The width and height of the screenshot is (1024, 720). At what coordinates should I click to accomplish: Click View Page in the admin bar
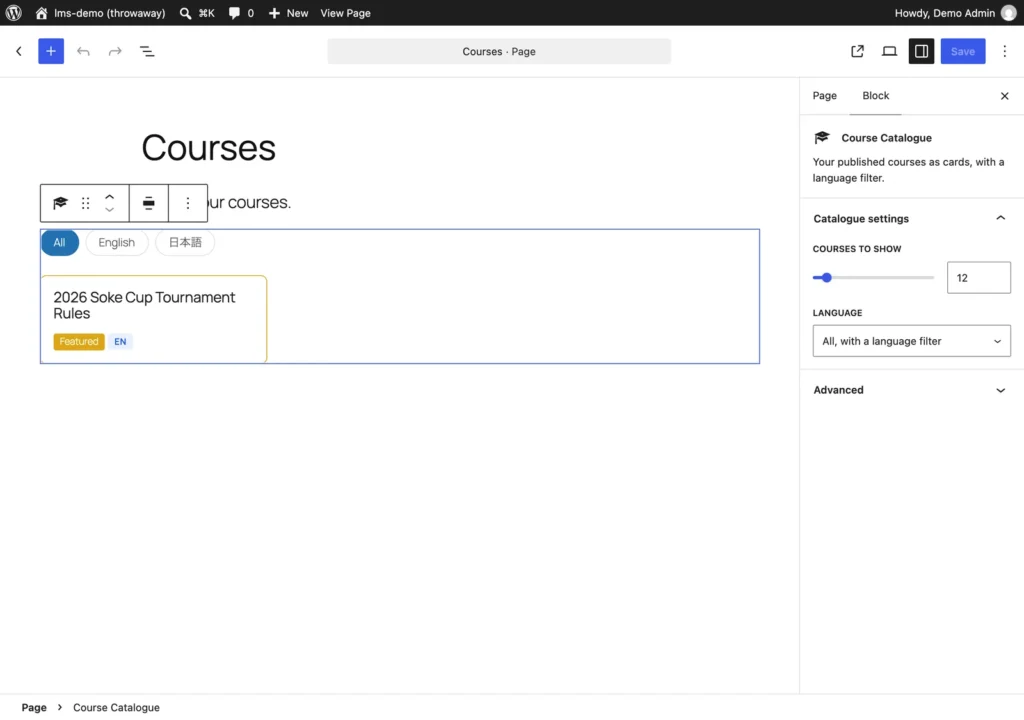click(x=345, y=13)
